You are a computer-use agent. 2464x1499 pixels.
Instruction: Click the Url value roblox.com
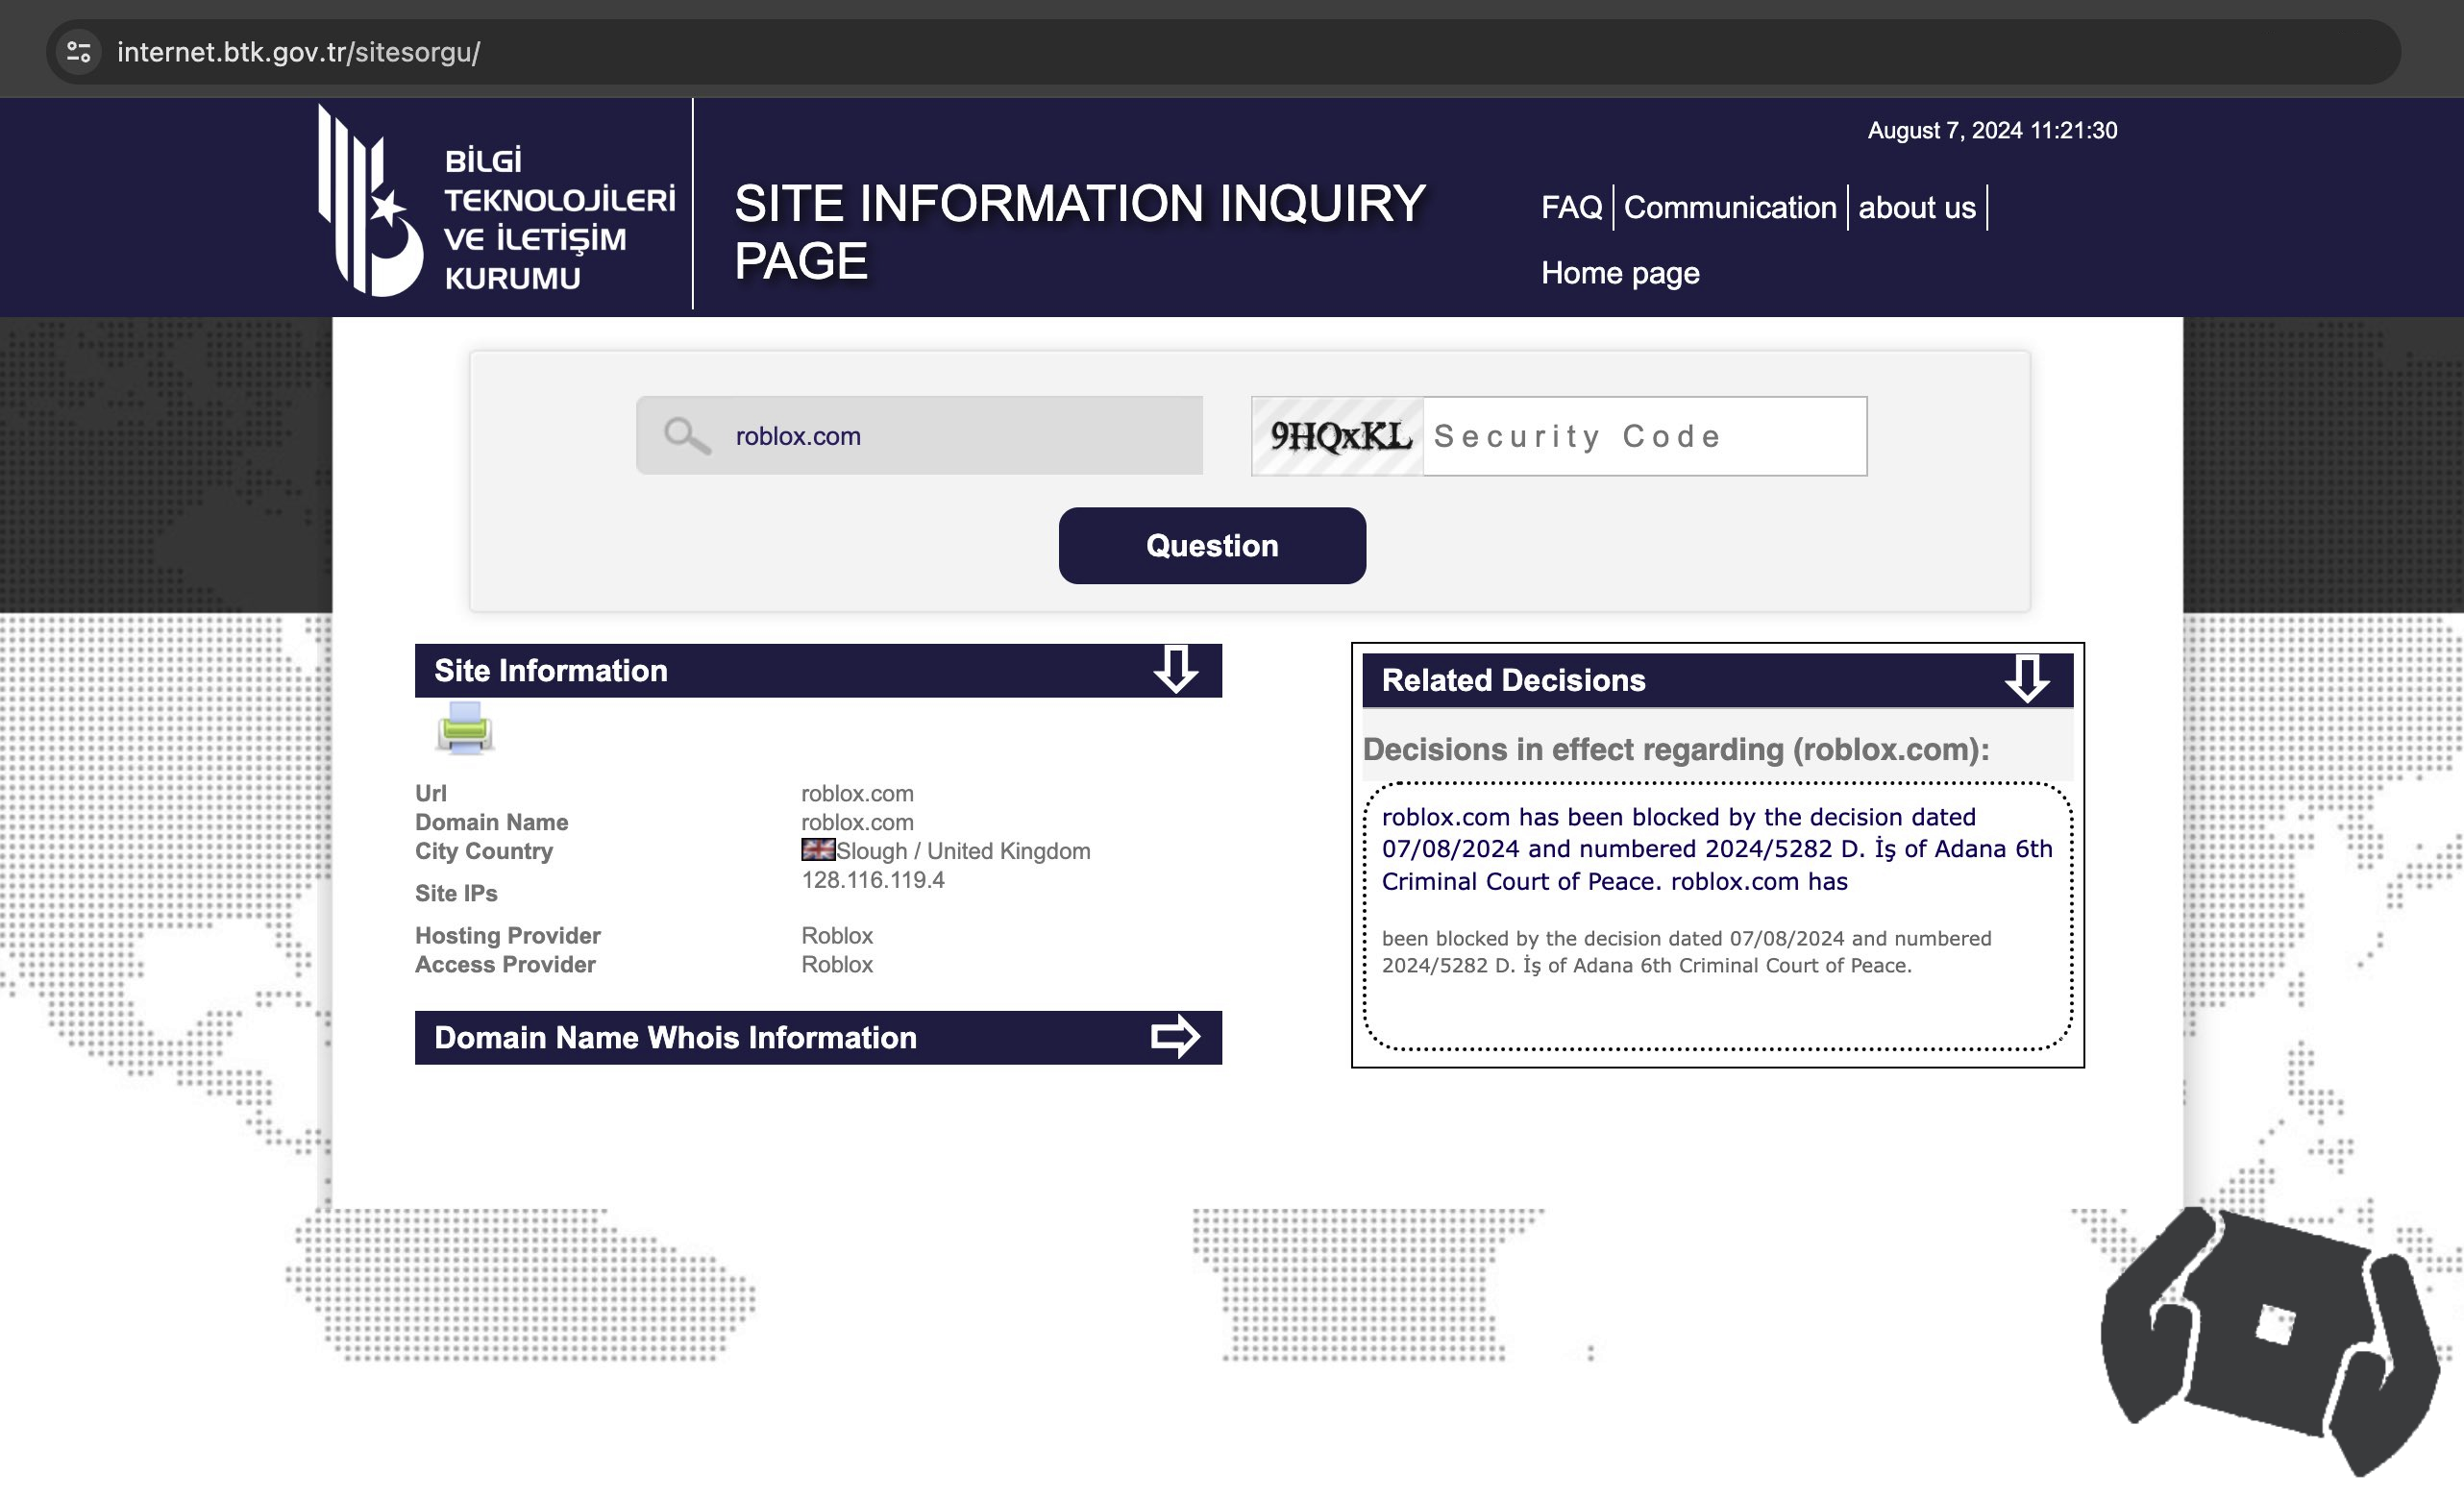(857, 793)
